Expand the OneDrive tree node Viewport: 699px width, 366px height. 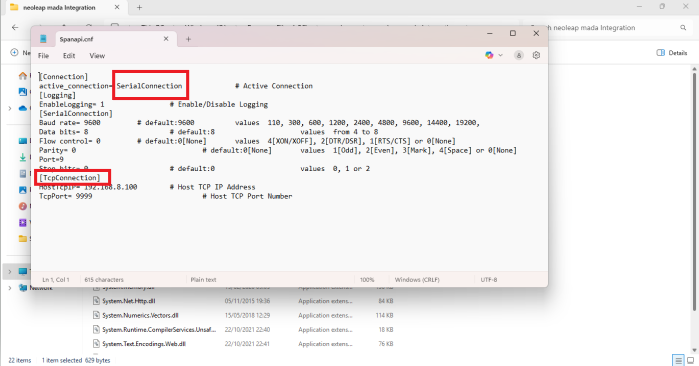(x=10, y=108)
